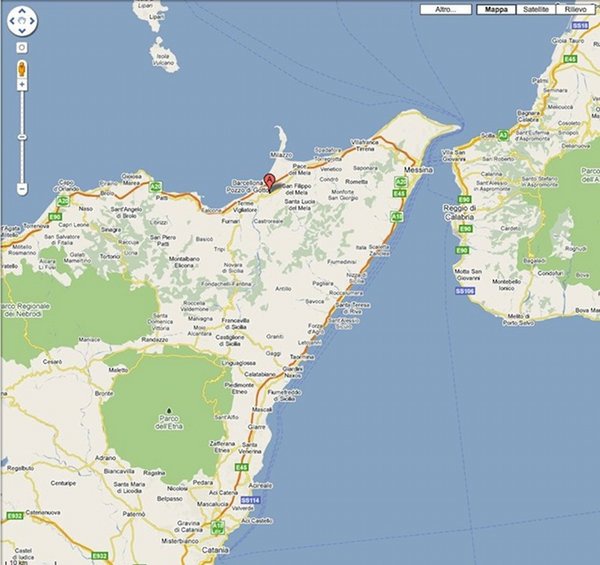
Task: Click the A20 highway shield near Patti
Action: pyautogui.click(x=155, y=187)
